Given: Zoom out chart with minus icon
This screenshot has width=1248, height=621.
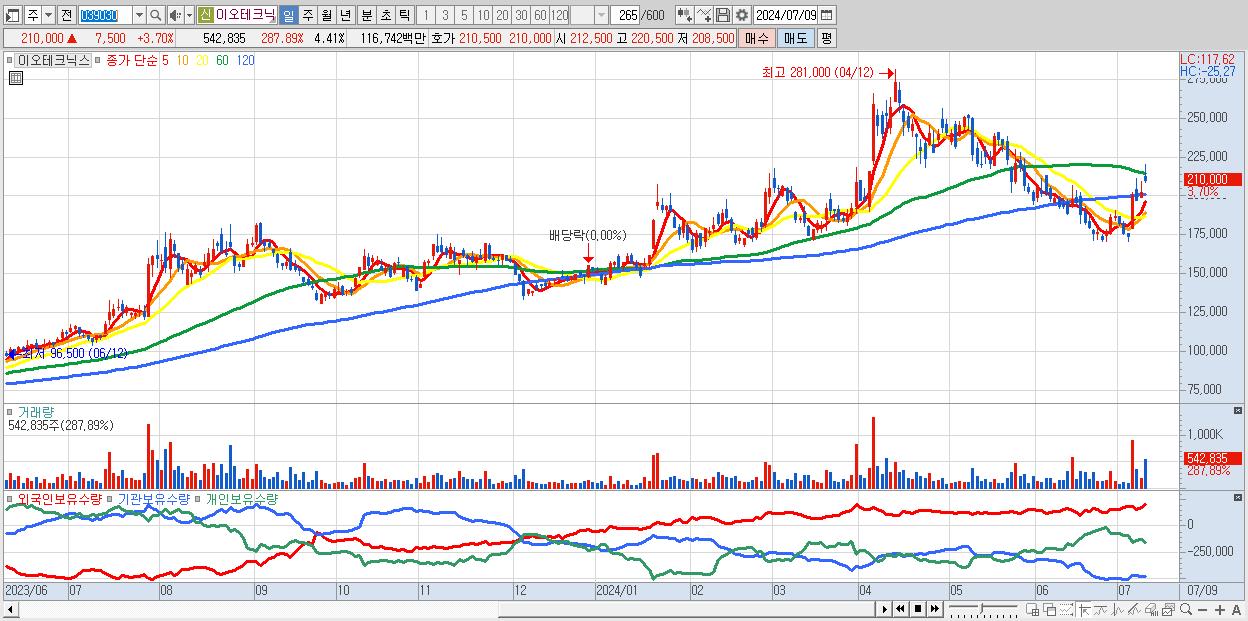Looking at the screenshot, I should coord(1202,610).
